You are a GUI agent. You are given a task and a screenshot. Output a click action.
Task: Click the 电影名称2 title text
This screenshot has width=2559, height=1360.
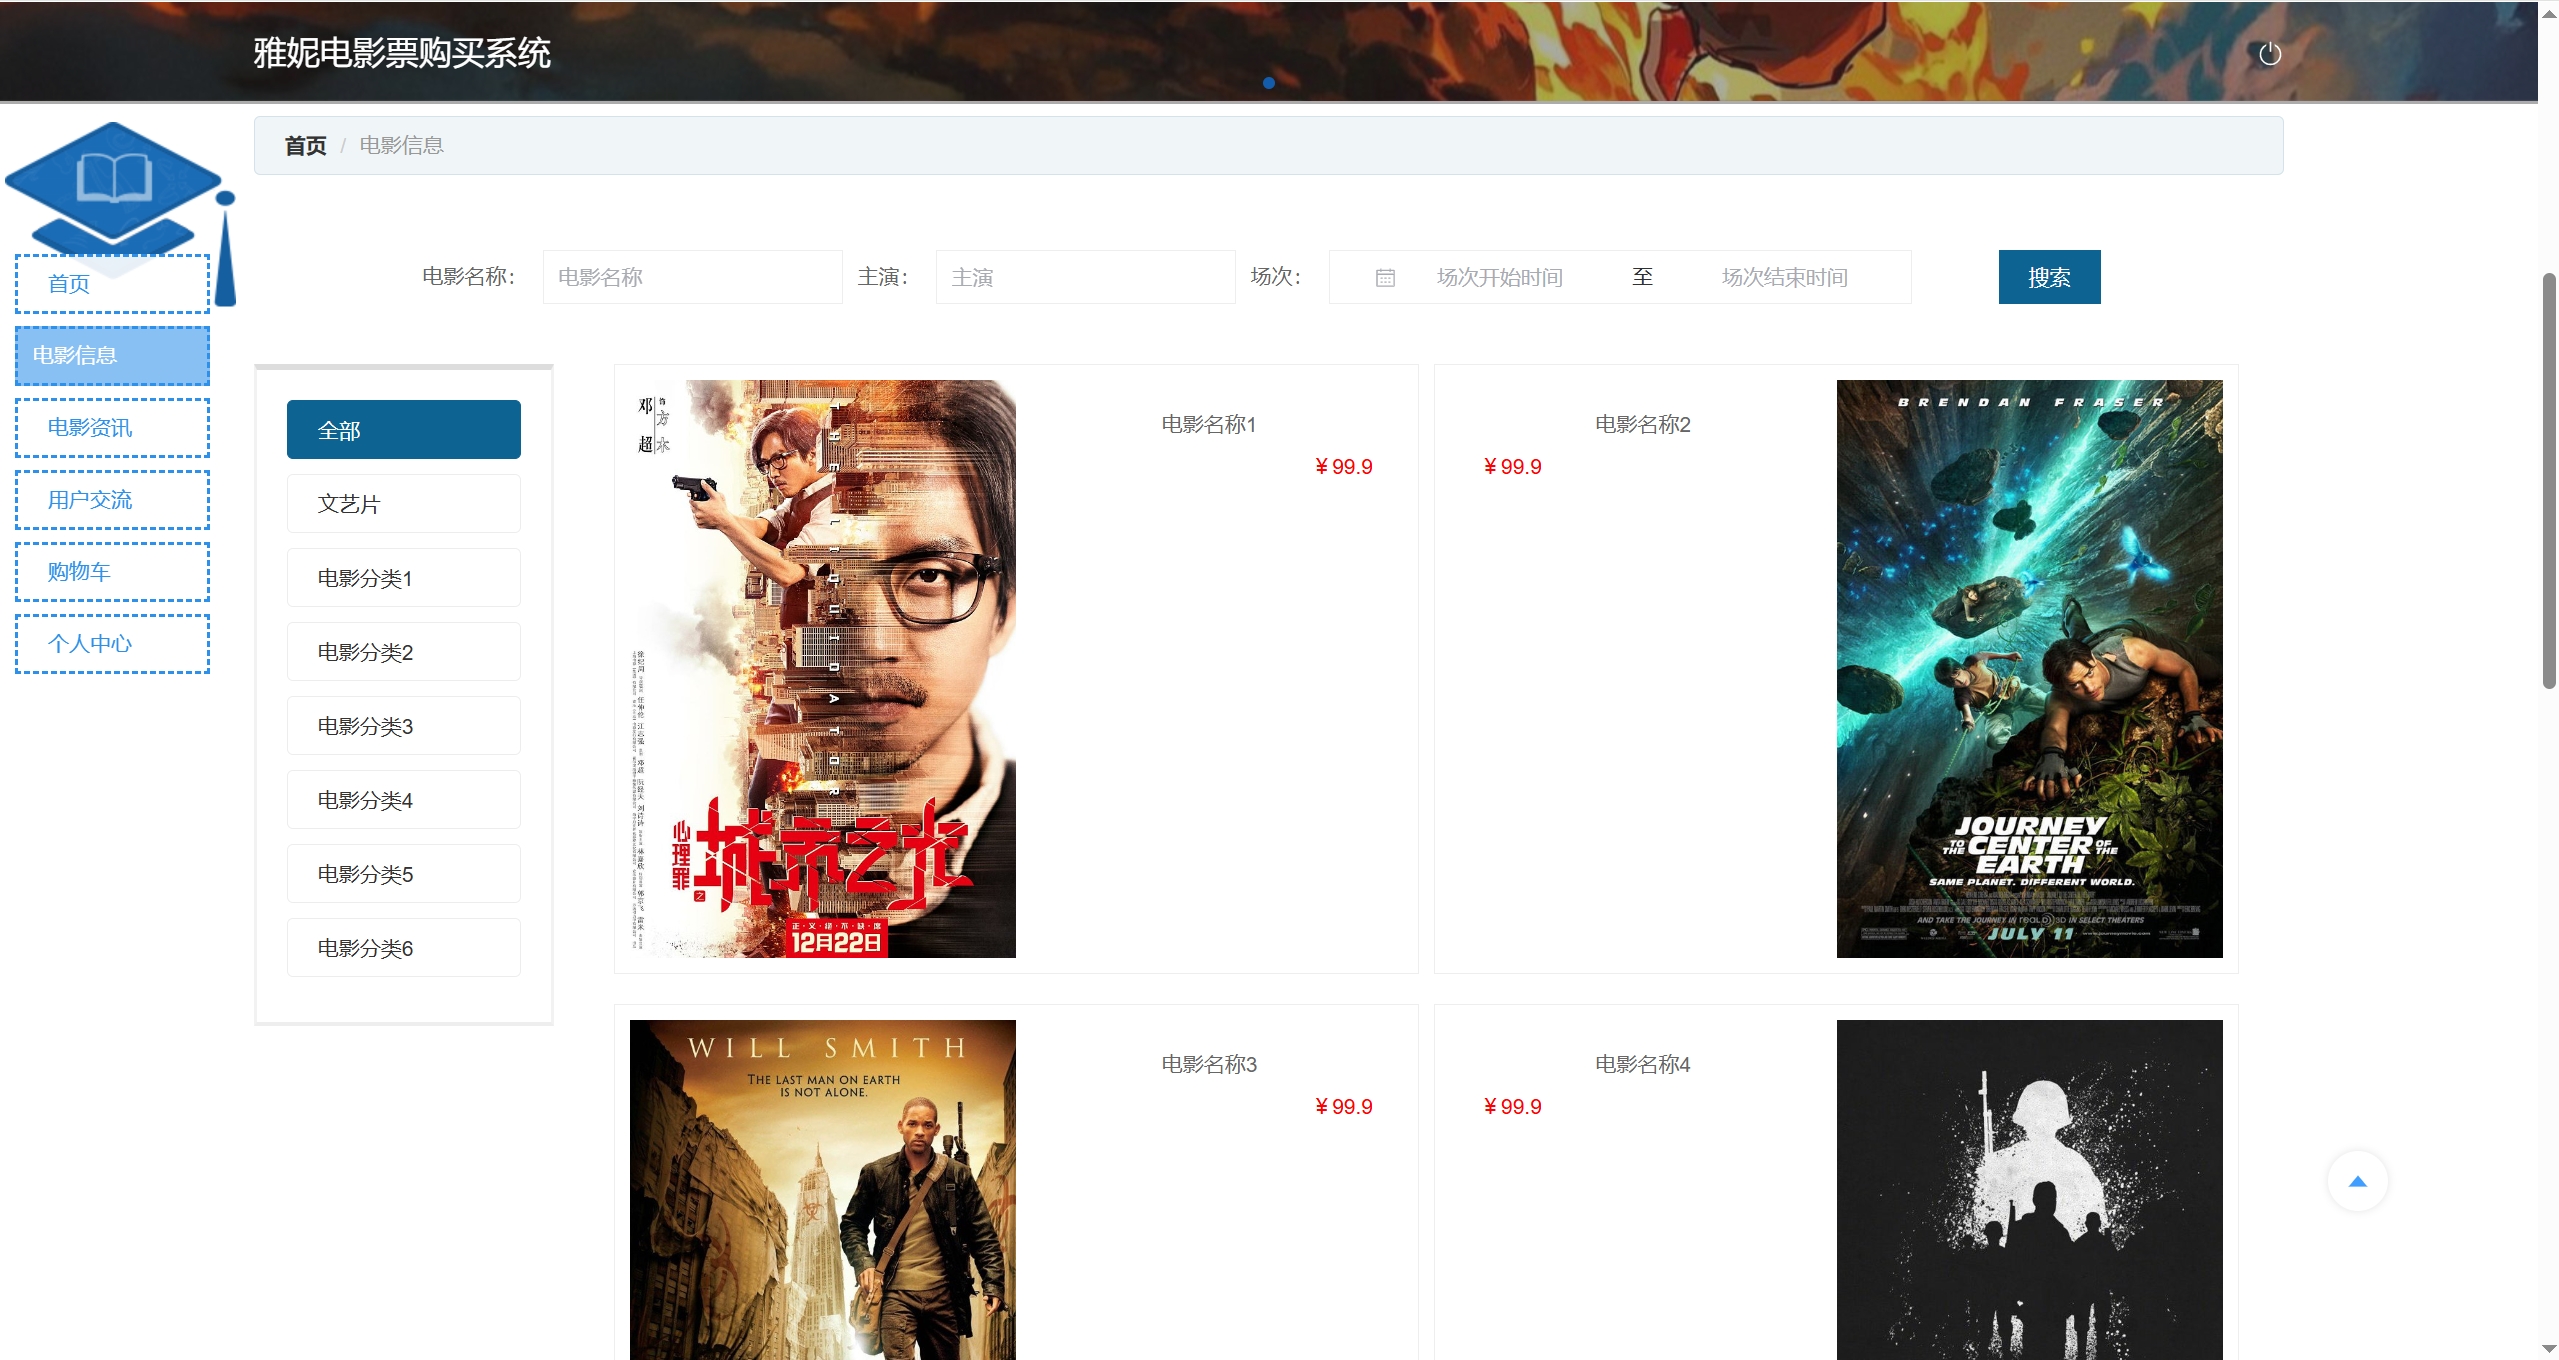(x=1642, y=425)
